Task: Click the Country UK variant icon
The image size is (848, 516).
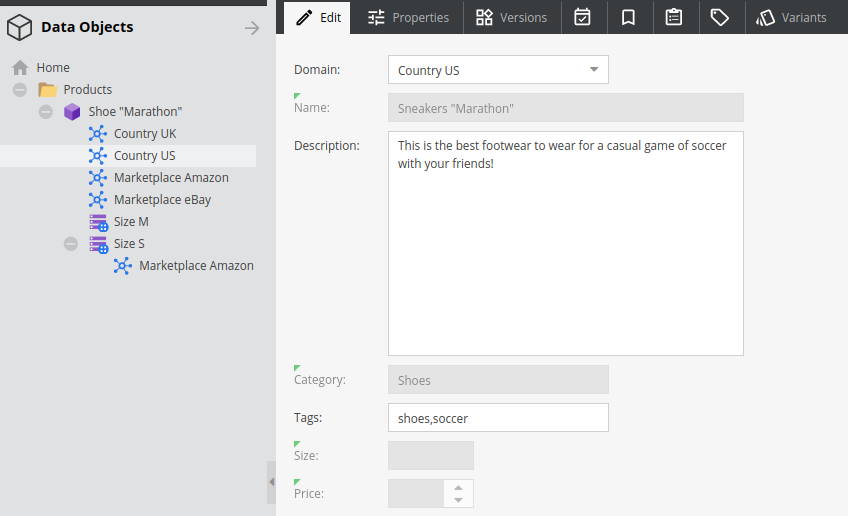Action: pos(98,134)
